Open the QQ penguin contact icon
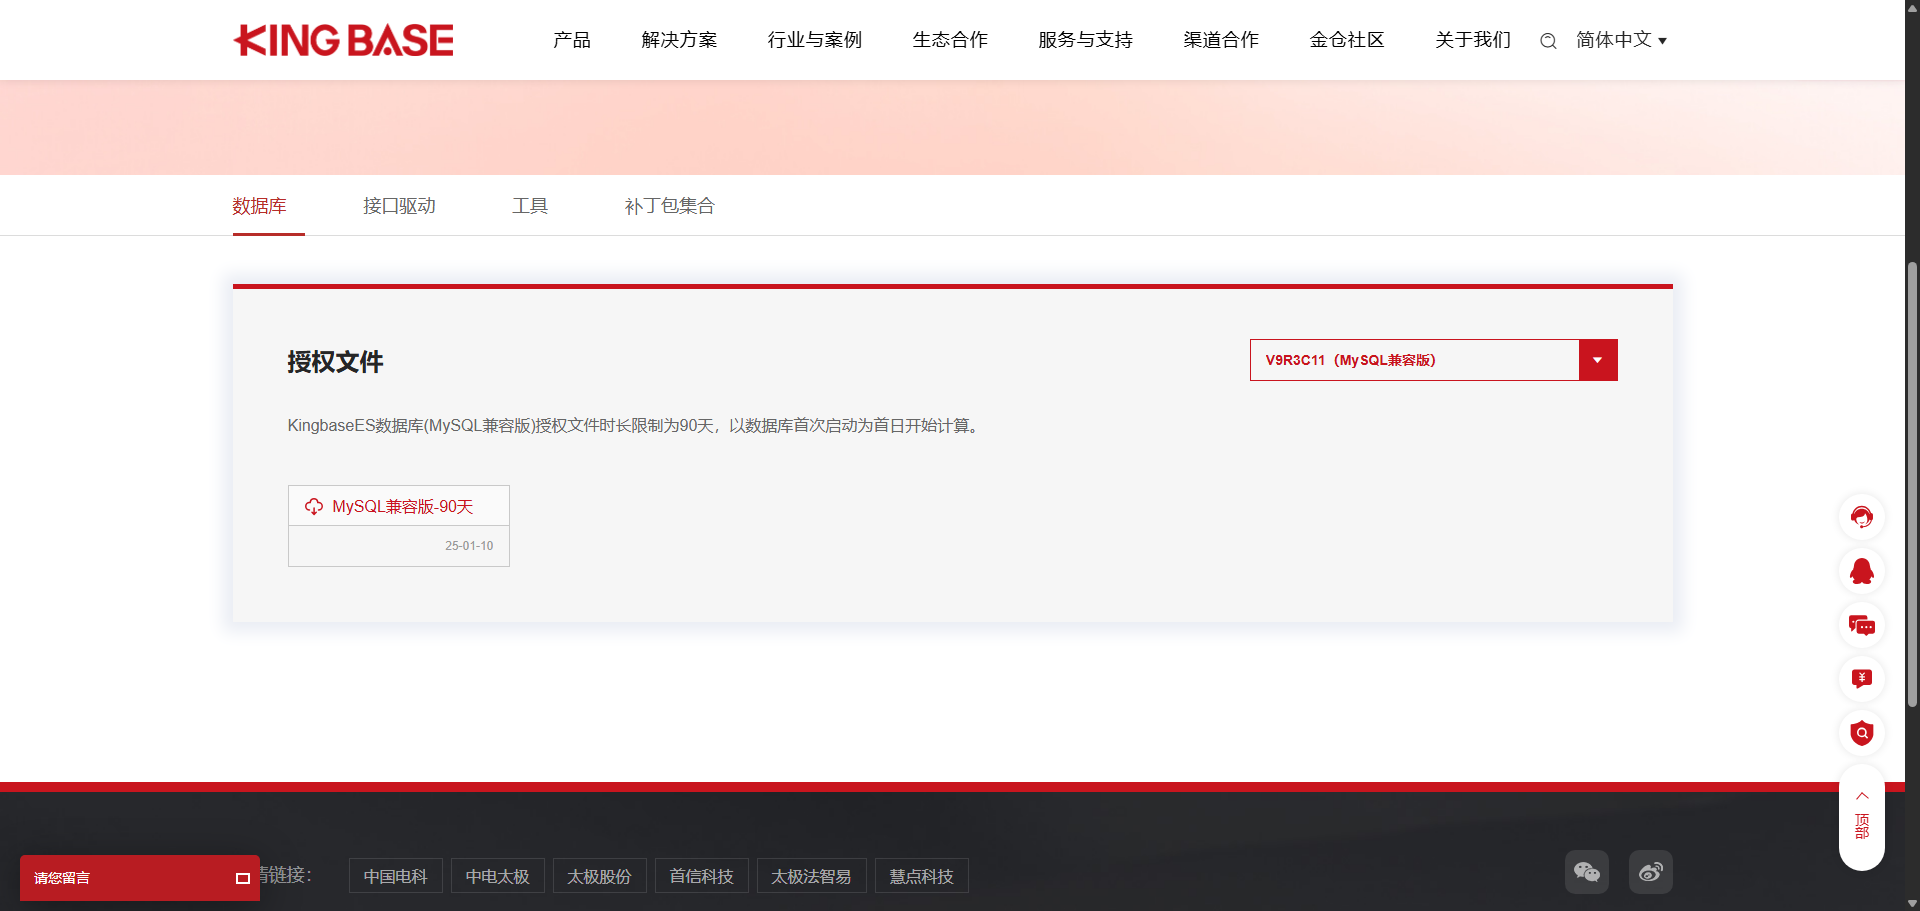Screen dimensions: 1920x911 coord(1862,571)
